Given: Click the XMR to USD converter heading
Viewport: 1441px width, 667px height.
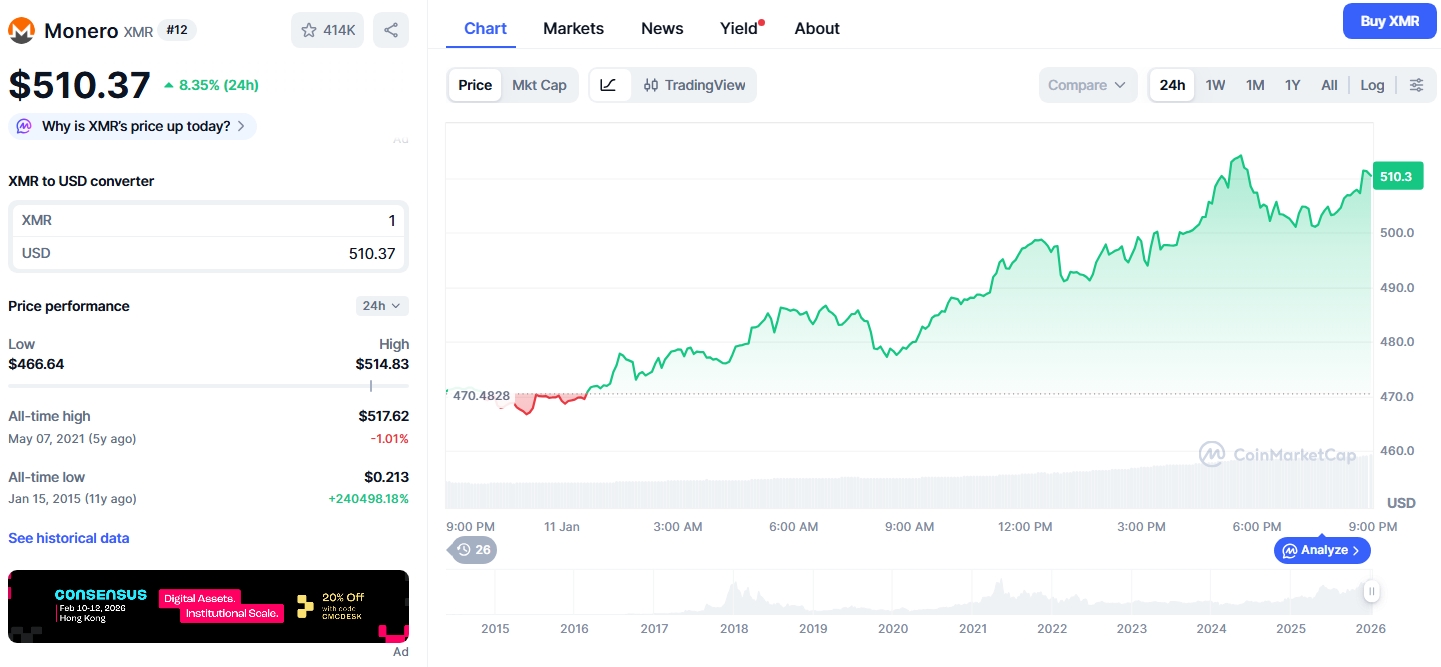Looking at the screenshot, I should tap(81, 181).
